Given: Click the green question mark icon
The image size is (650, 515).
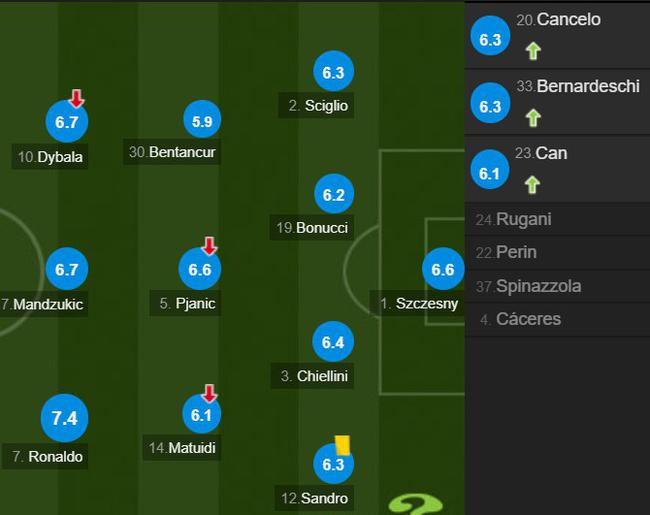Looking at the screenshot, I should click(x=416, y=504).
